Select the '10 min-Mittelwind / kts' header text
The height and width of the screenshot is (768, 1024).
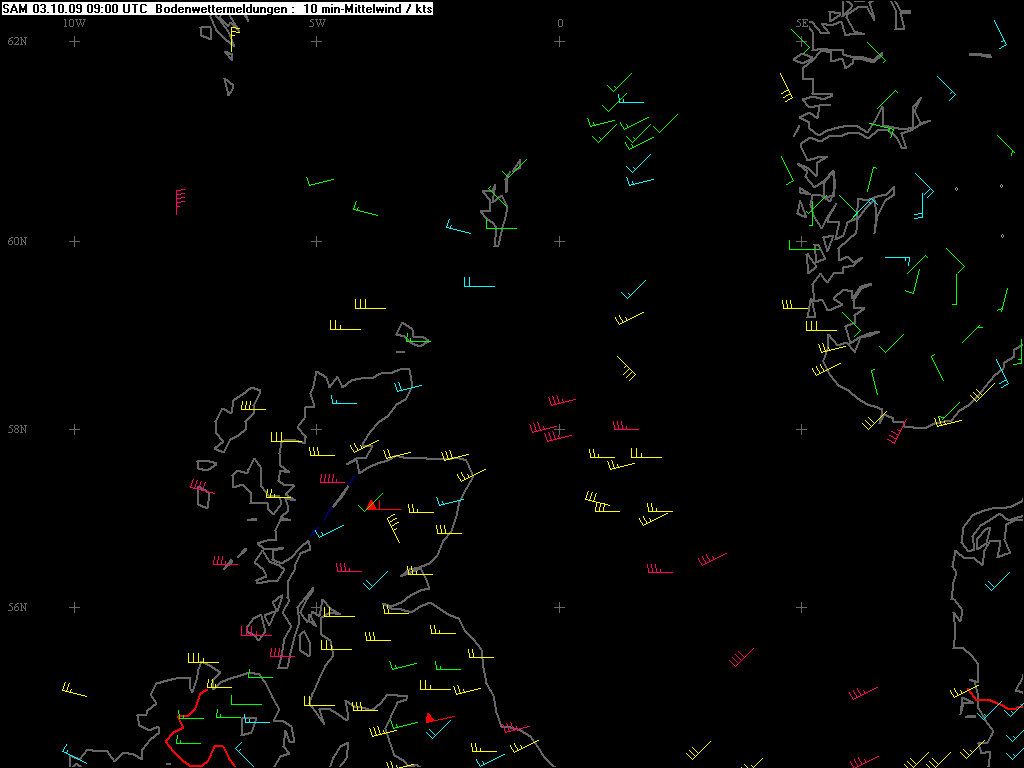click(x=368, y=8)
